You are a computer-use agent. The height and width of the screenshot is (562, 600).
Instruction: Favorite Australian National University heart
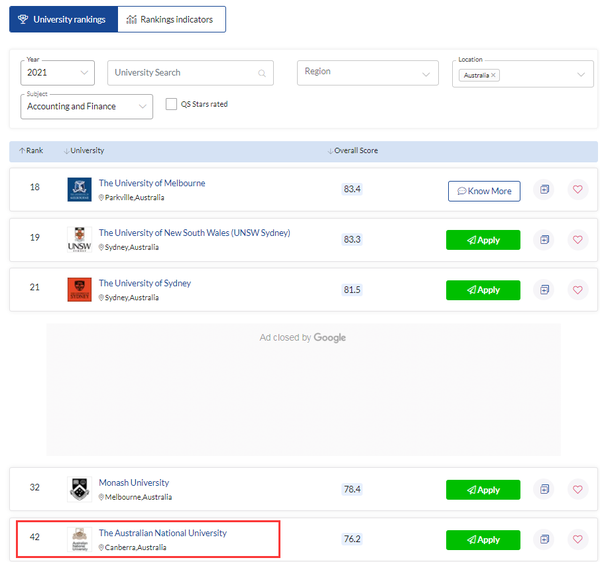(577, 539)
